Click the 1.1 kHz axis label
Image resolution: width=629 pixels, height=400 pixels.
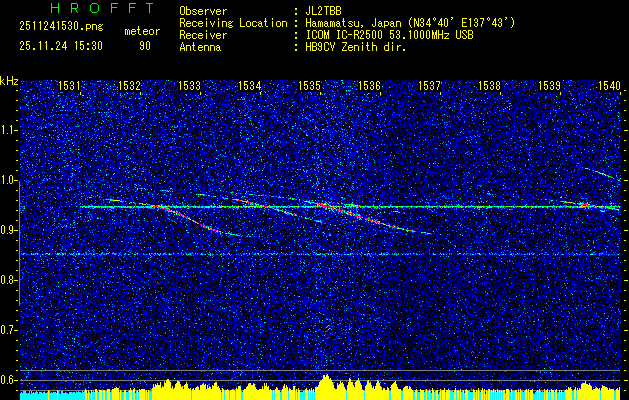[9, 130]
